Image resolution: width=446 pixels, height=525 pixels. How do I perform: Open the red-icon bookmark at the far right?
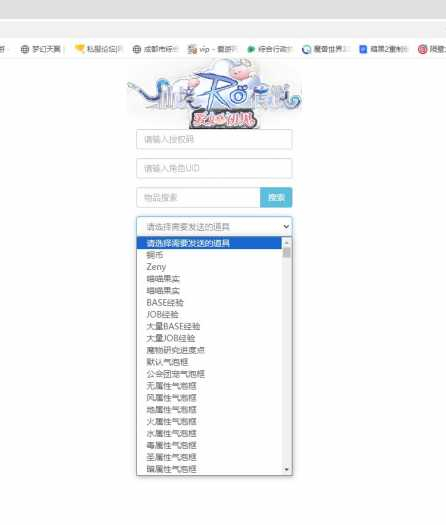coord(432,49)
